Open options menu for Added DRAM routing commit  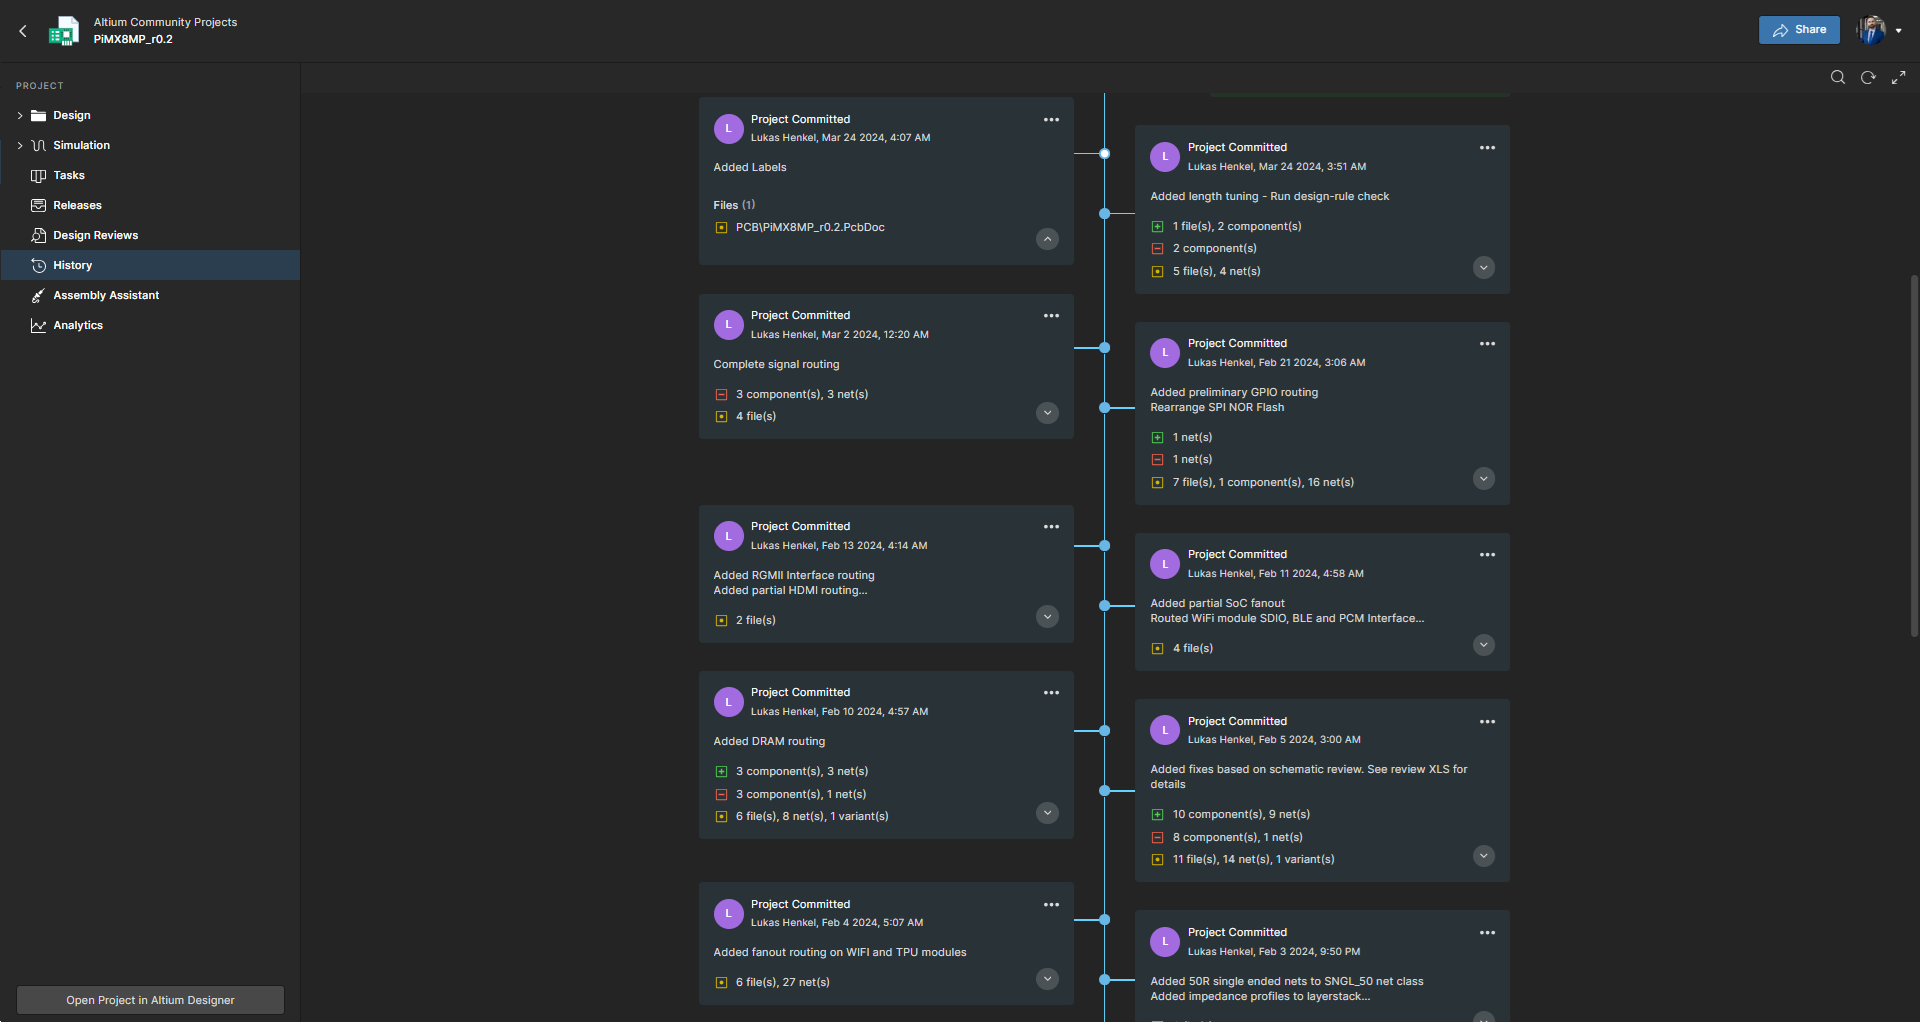coord(1051,693)
